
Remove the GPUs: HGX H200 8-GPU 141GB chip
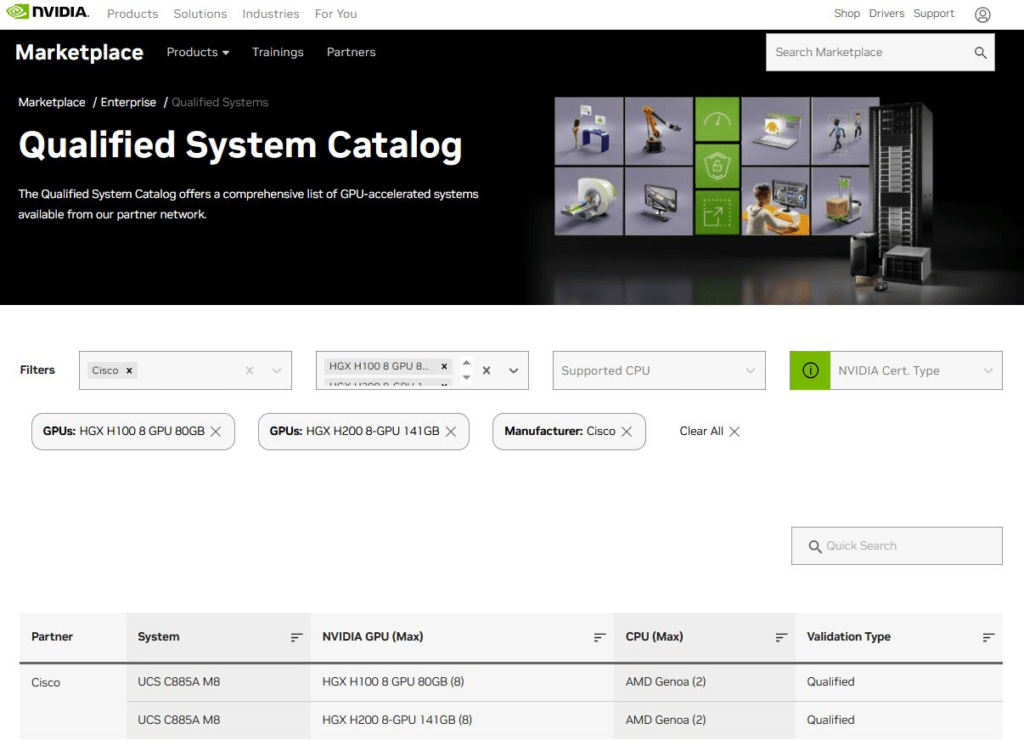pos(451,432)
